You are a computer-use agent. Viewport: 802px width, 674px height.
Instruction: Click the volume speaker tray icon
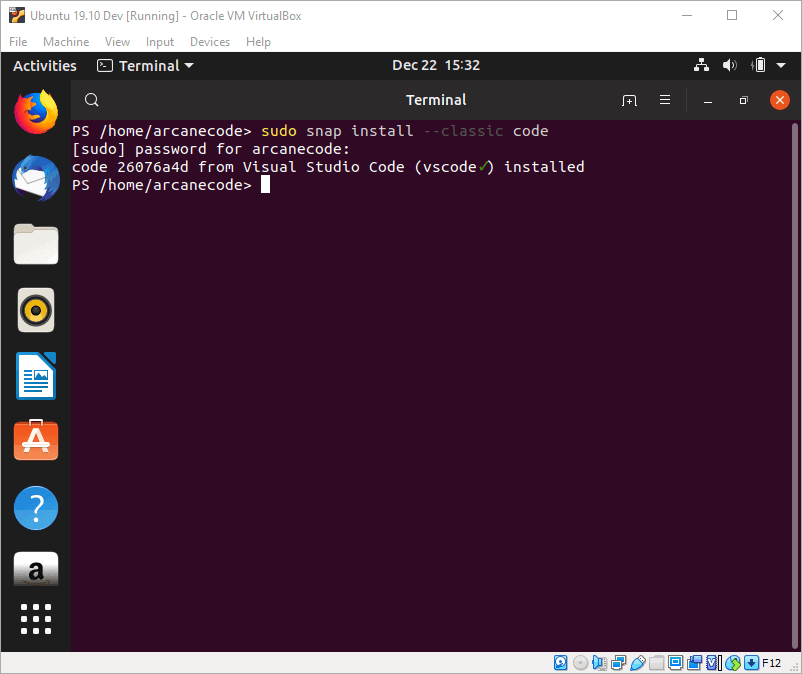(x=729, y=65)
